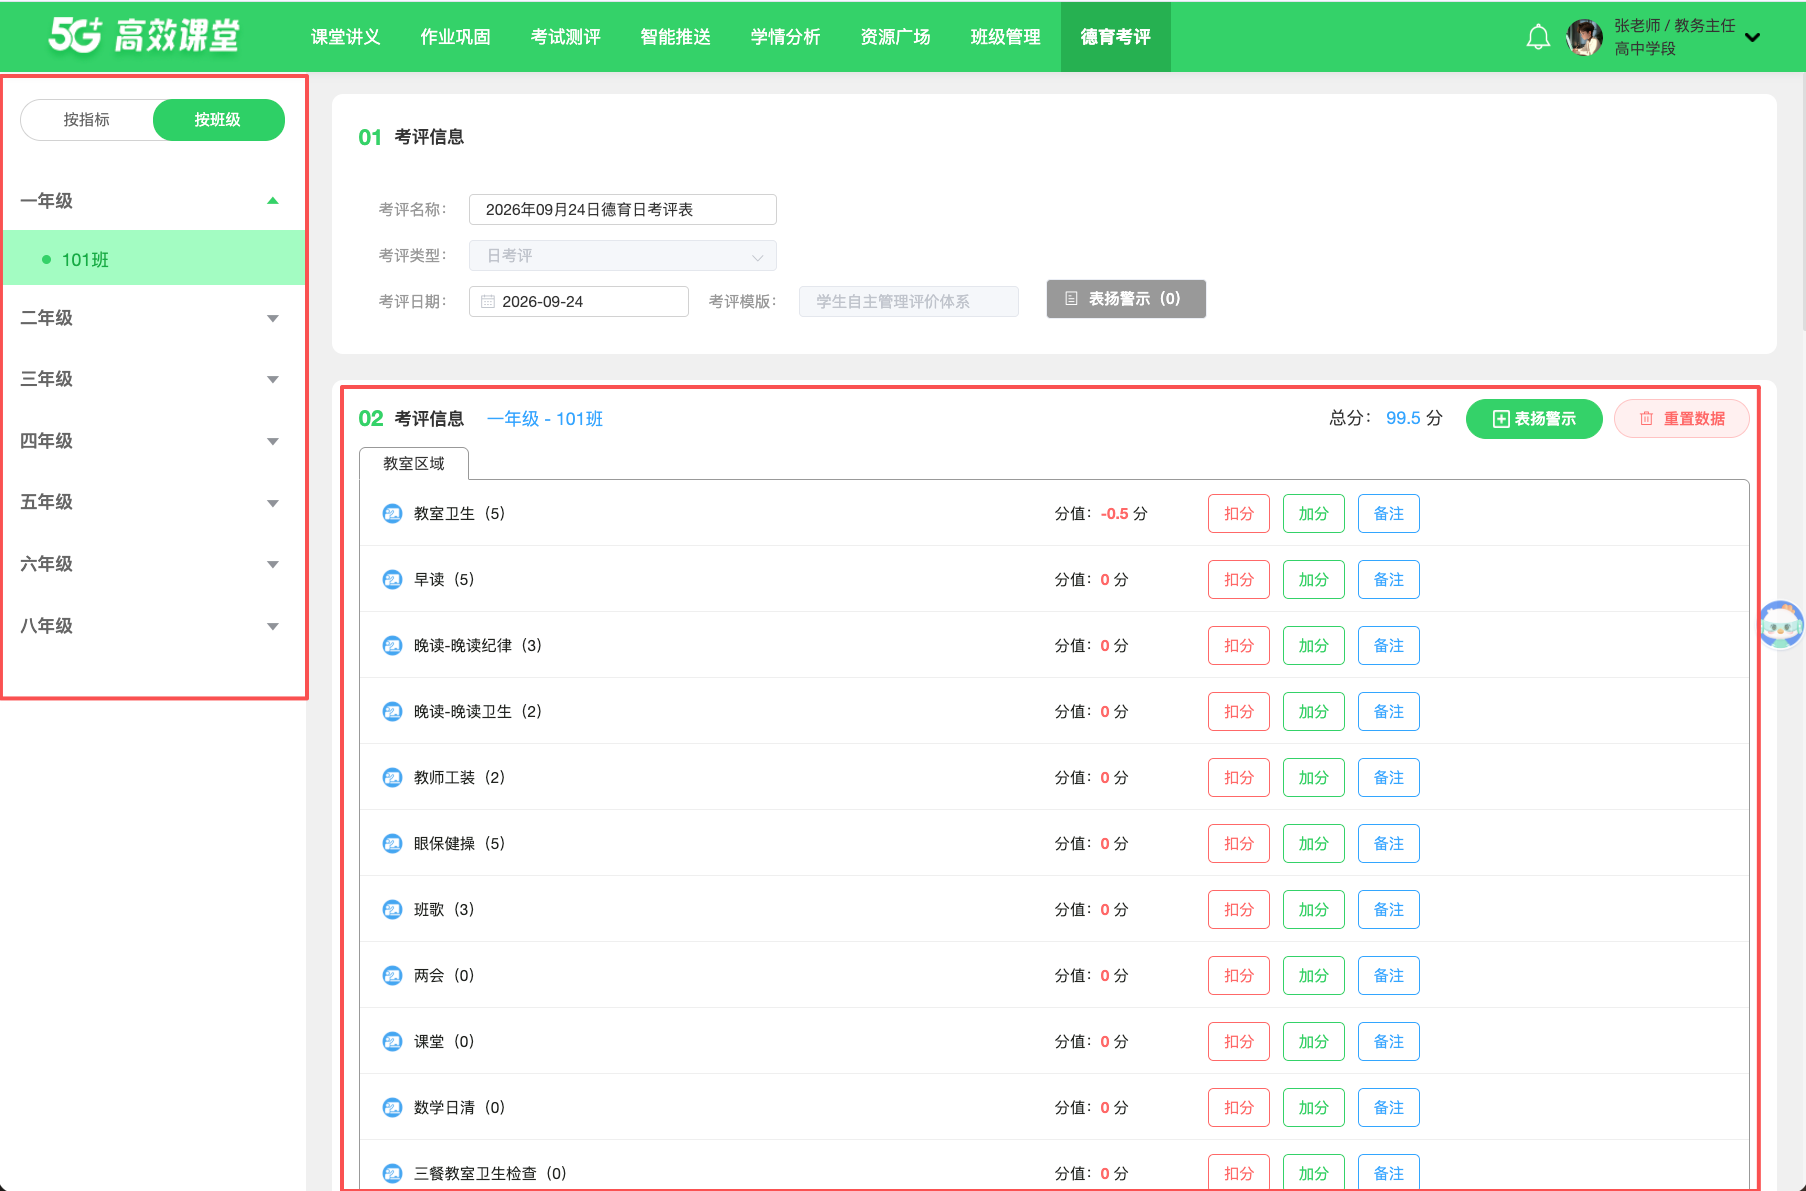Open the user account dropdown arrow
The image size is (1806, 1191).
[x=1752, y=38]
